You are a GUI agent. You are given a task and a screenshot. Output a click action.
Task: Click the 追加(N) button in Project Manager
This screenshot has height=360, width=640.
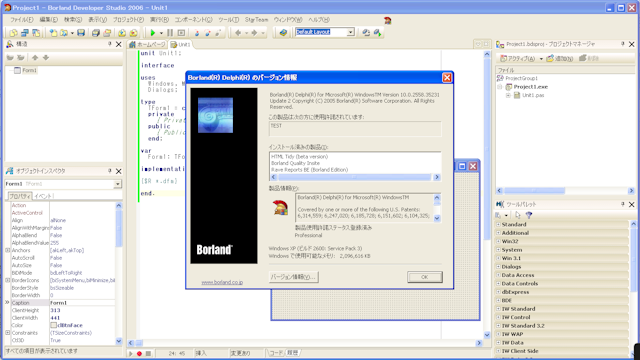click(560, 58)
